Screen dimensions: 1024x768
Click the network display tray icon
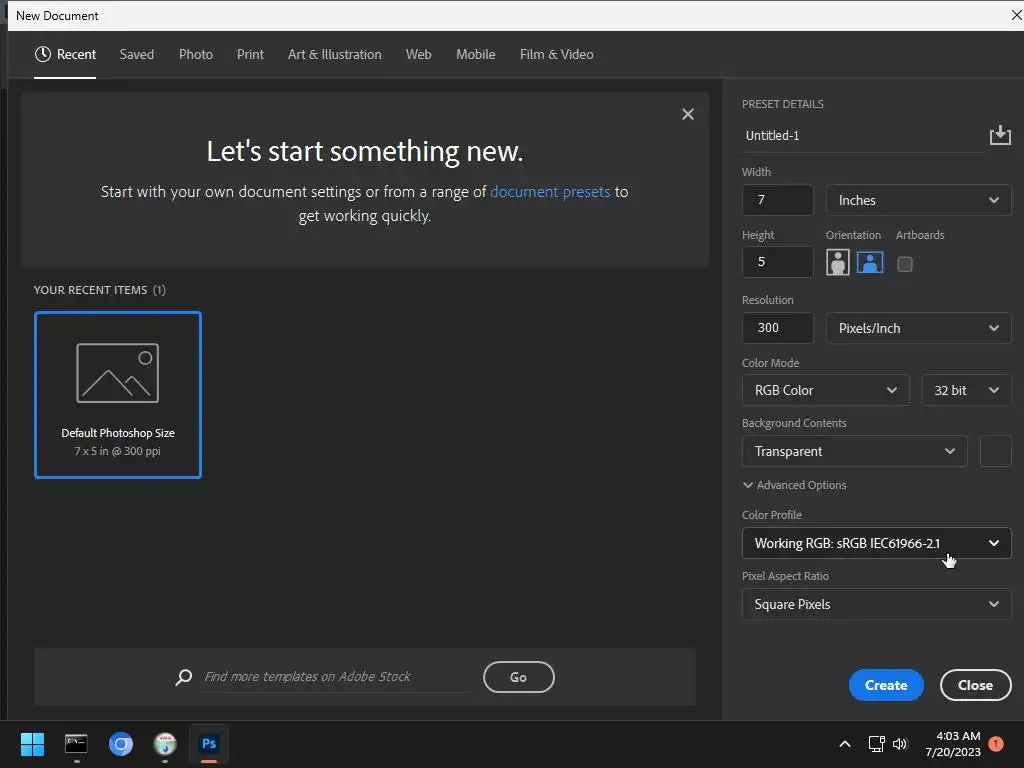tap(876, 744)
